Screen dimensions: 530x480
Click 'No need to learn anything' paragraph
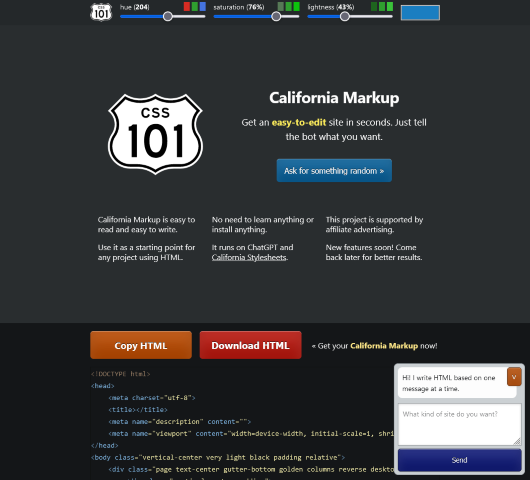(x=263, y=225)
